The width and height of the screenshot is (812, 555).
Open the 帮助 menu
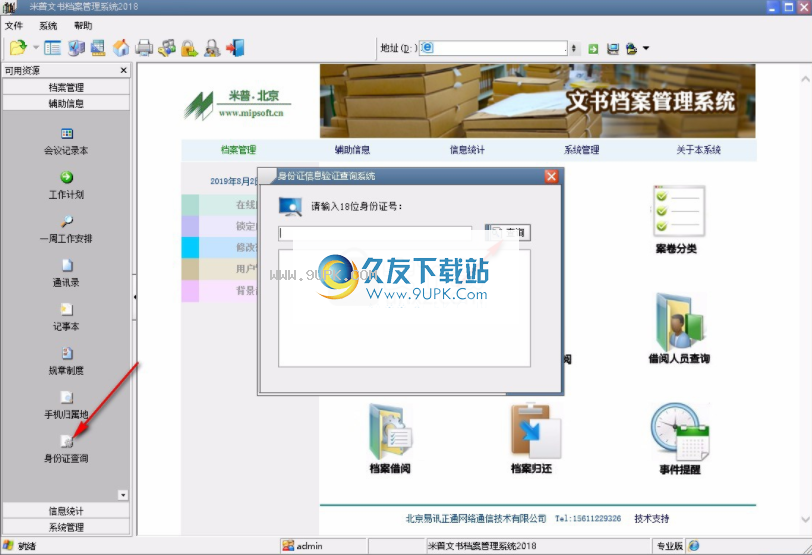[x=83, y=25]
